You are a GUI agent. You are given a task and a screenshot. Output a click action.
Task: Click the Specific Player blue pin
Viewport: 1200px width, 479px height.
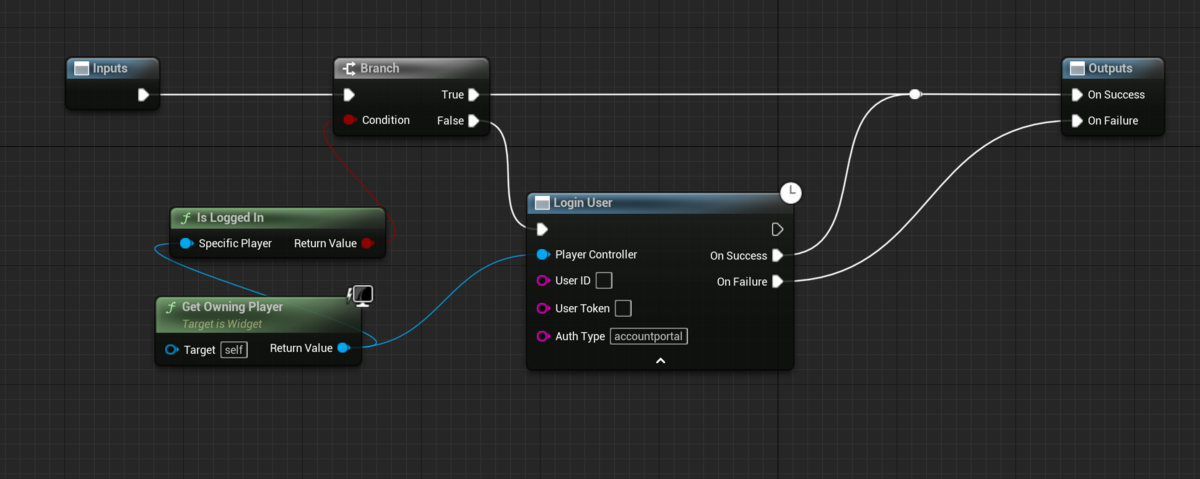186,243
